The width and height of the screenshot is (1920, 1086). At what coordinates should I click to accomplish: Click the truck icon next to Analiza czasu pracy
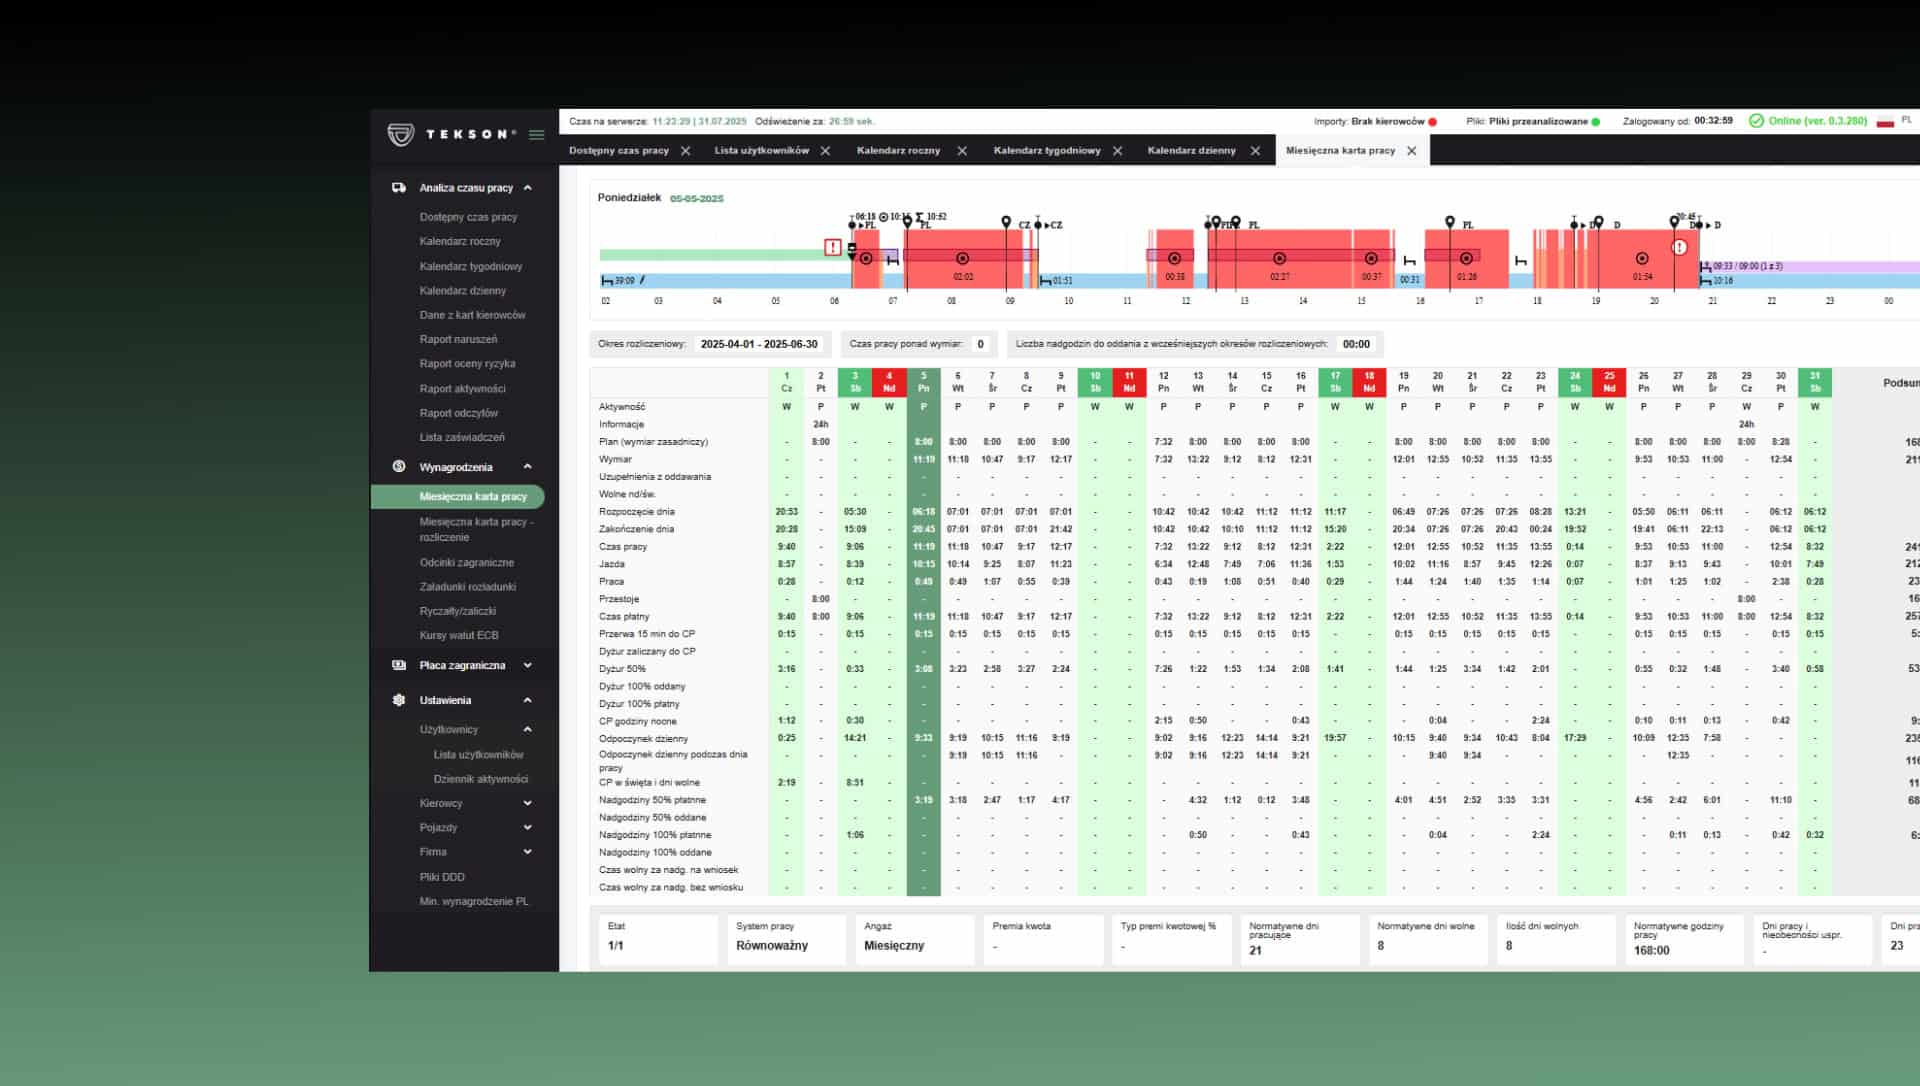click(399, 188)
